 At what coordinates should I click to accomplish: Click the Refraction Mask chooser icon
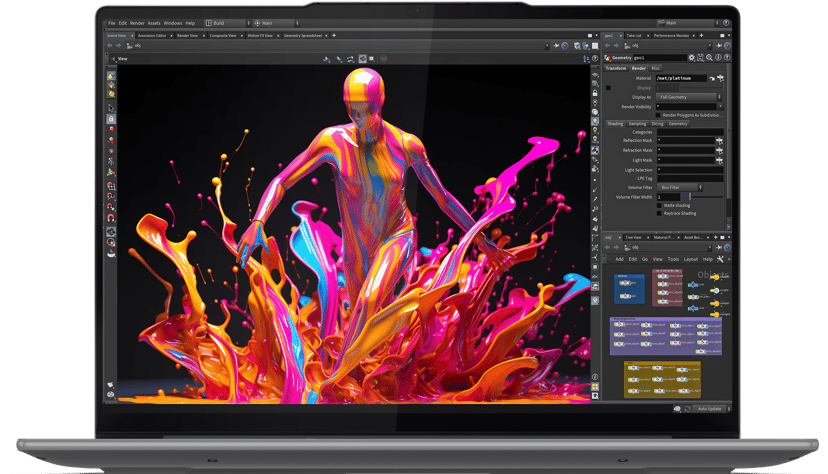[x=719, y=150]
